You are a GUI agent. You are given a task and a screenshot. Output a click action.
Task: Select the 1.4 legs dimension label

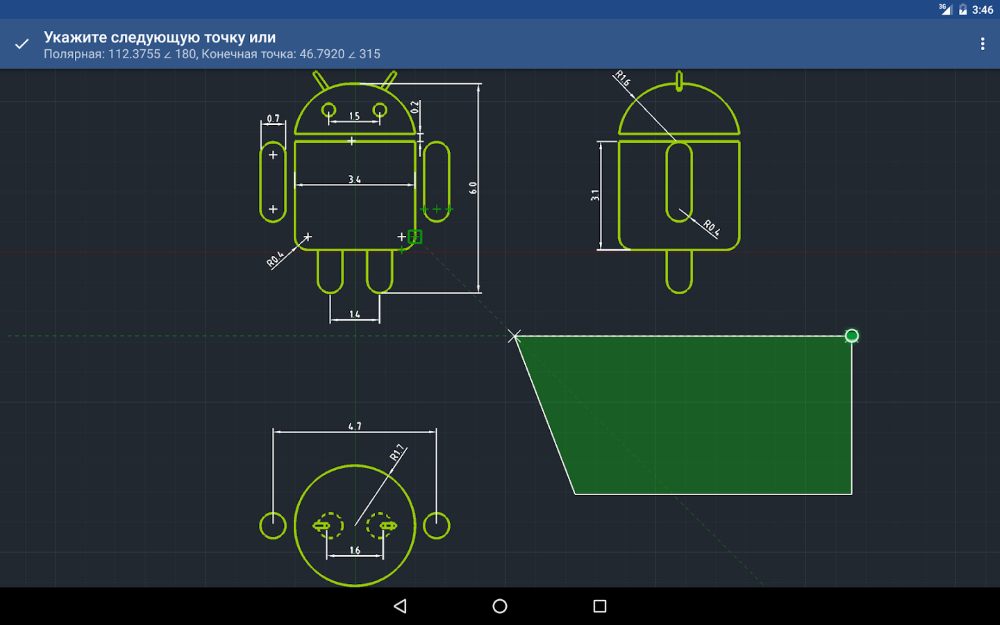(x=355, y=315)
